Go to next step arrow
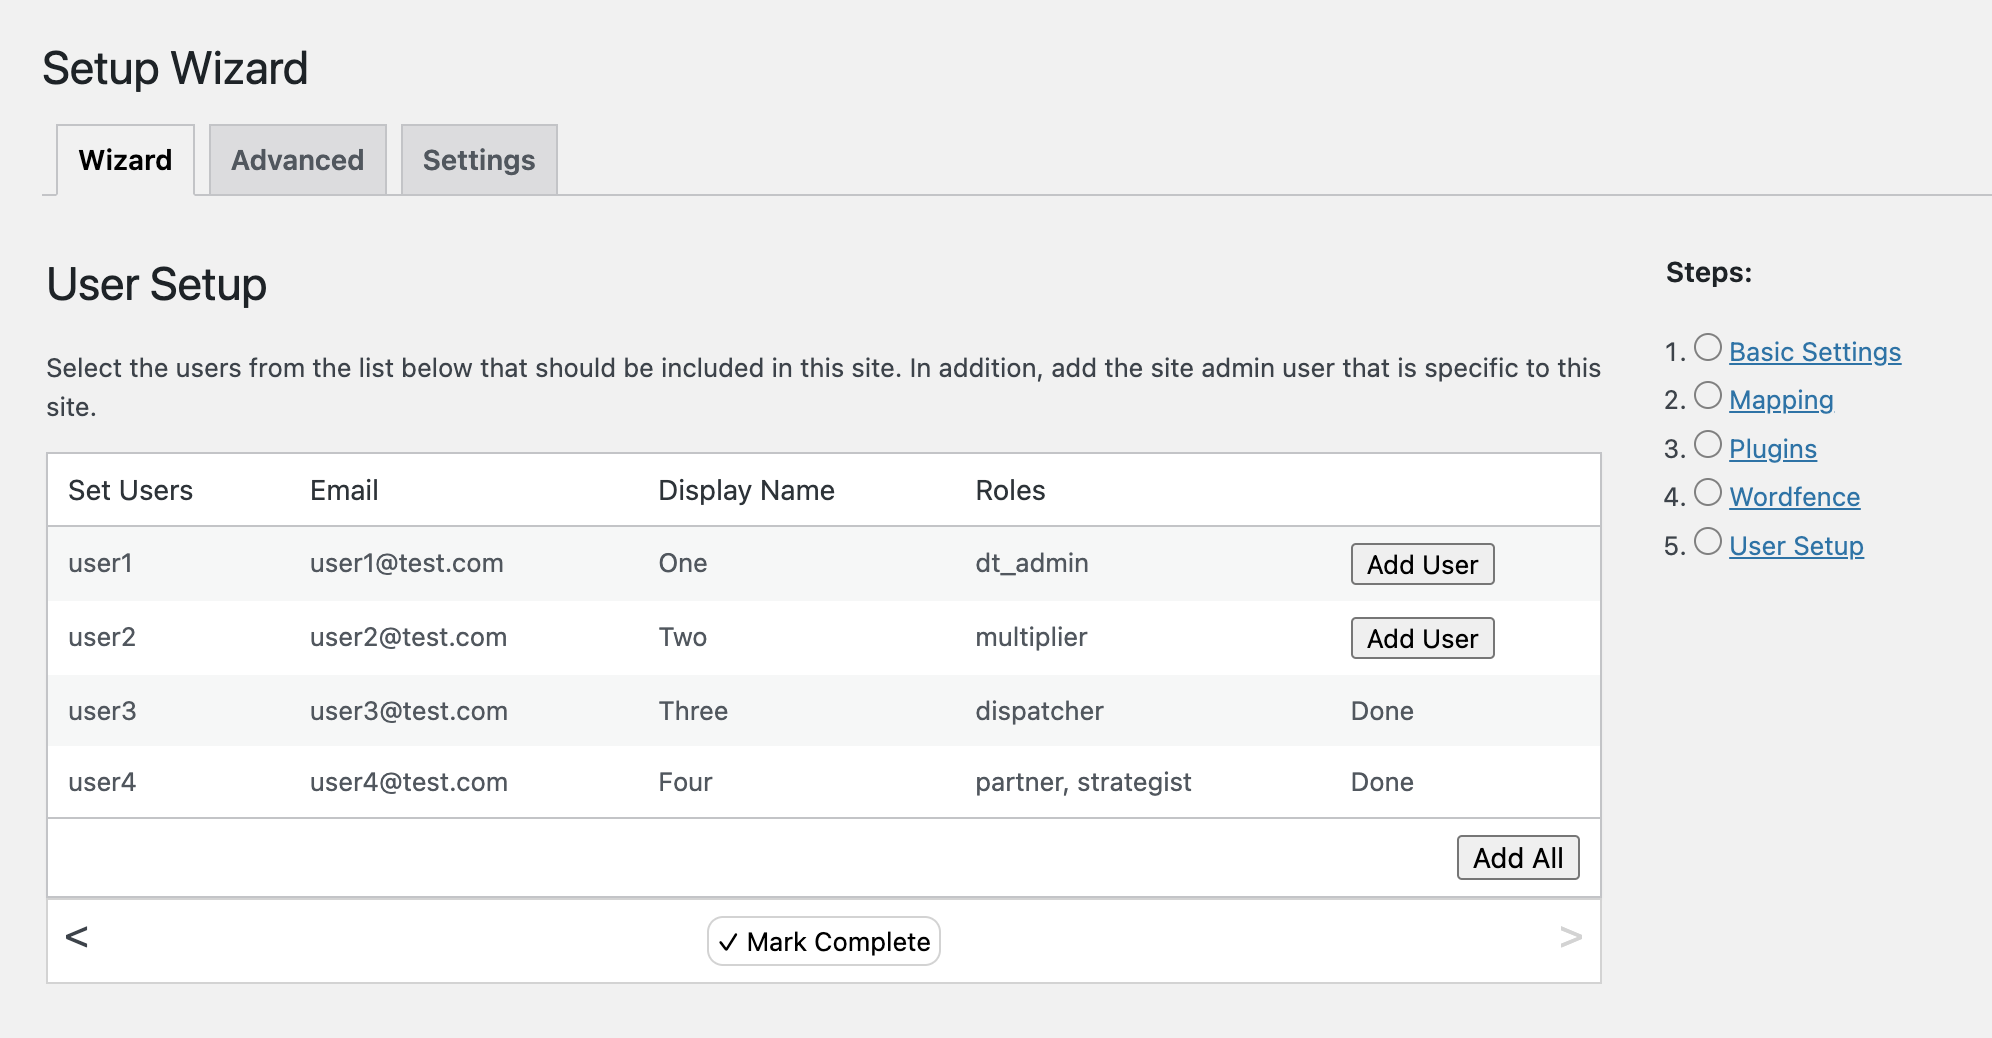Viewport: 1992px width, 1038px height. coord(1570,937)
